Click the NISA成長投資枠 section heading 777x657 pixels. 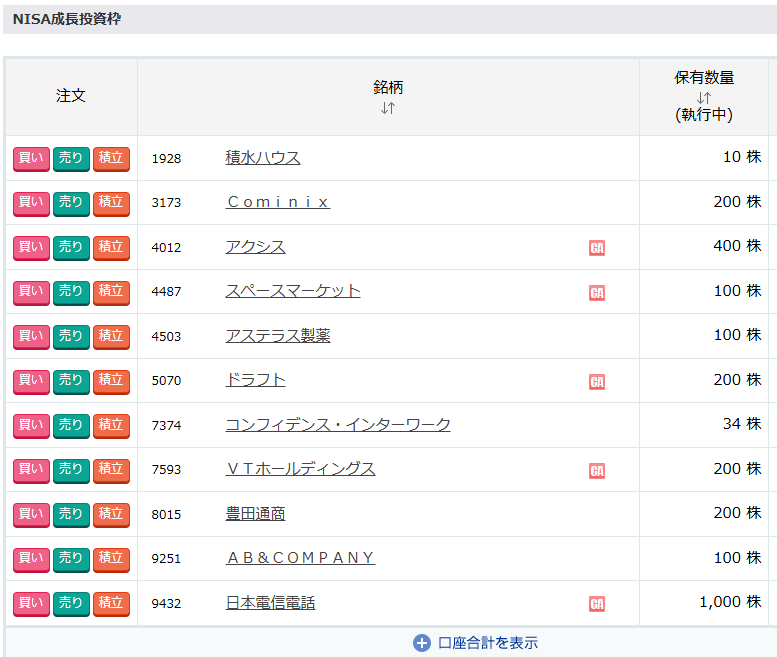tap(67, 19)
